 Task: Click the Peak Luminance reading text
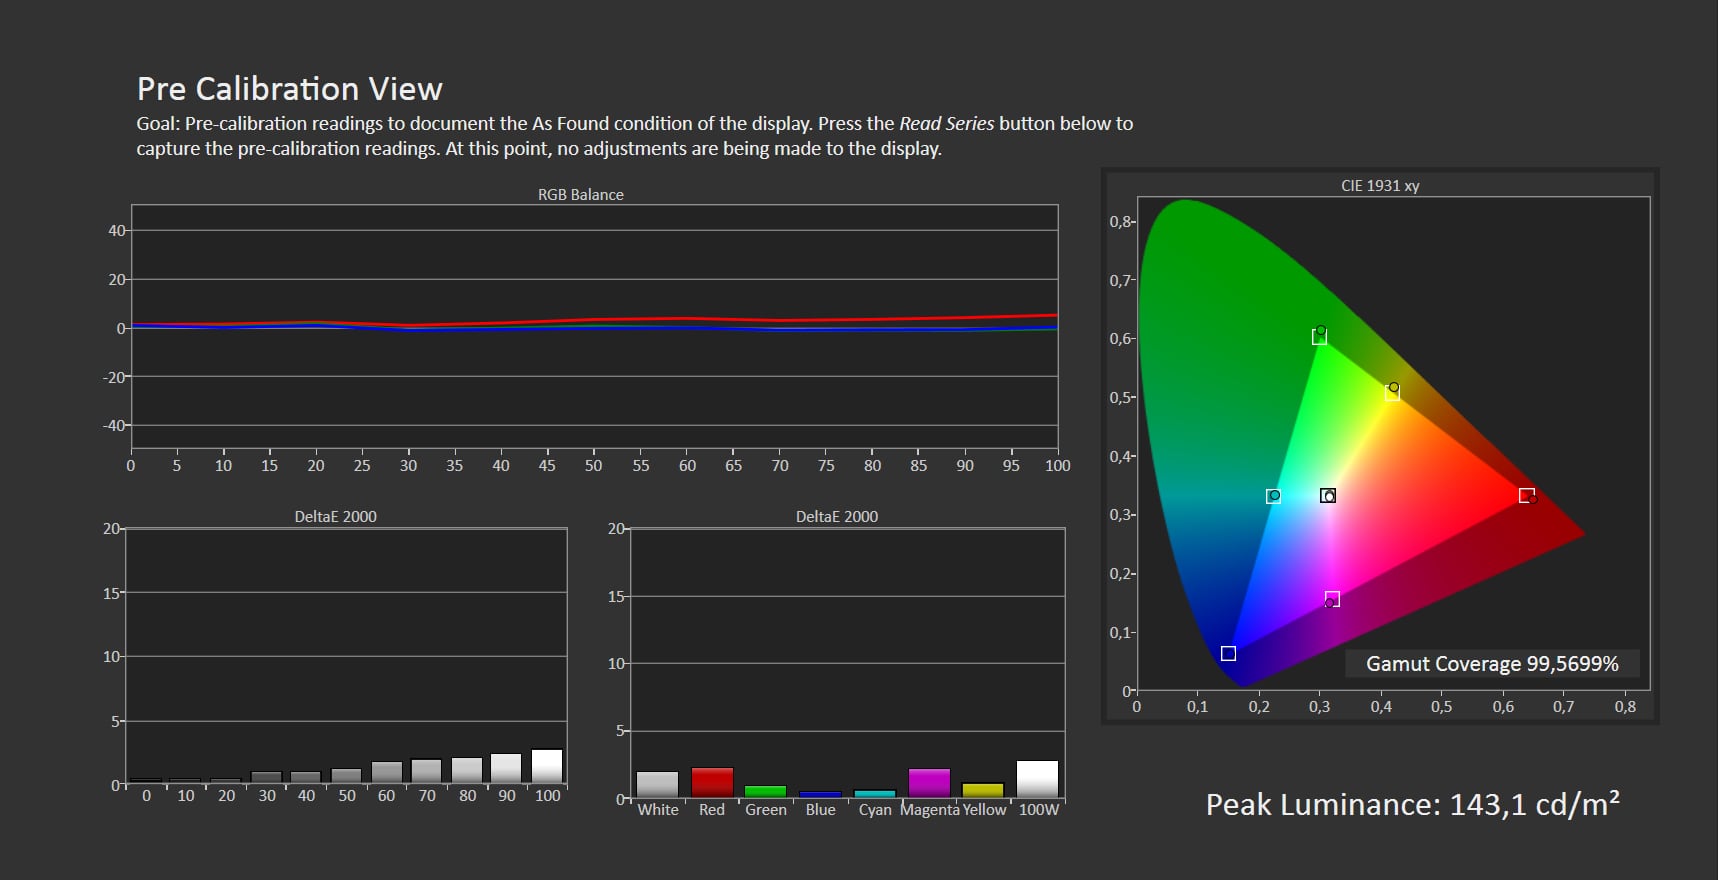click(1412, 805)
